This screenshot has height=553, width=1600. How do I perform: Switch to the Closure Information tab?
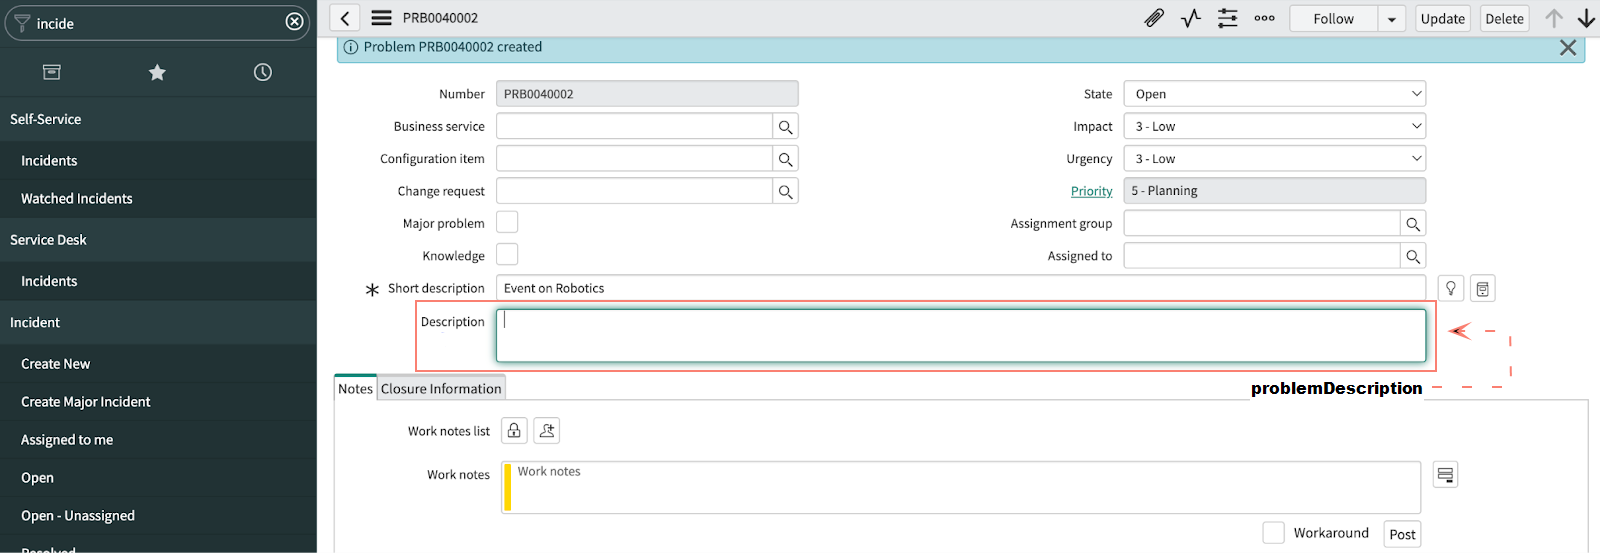[x=441, y=389]
